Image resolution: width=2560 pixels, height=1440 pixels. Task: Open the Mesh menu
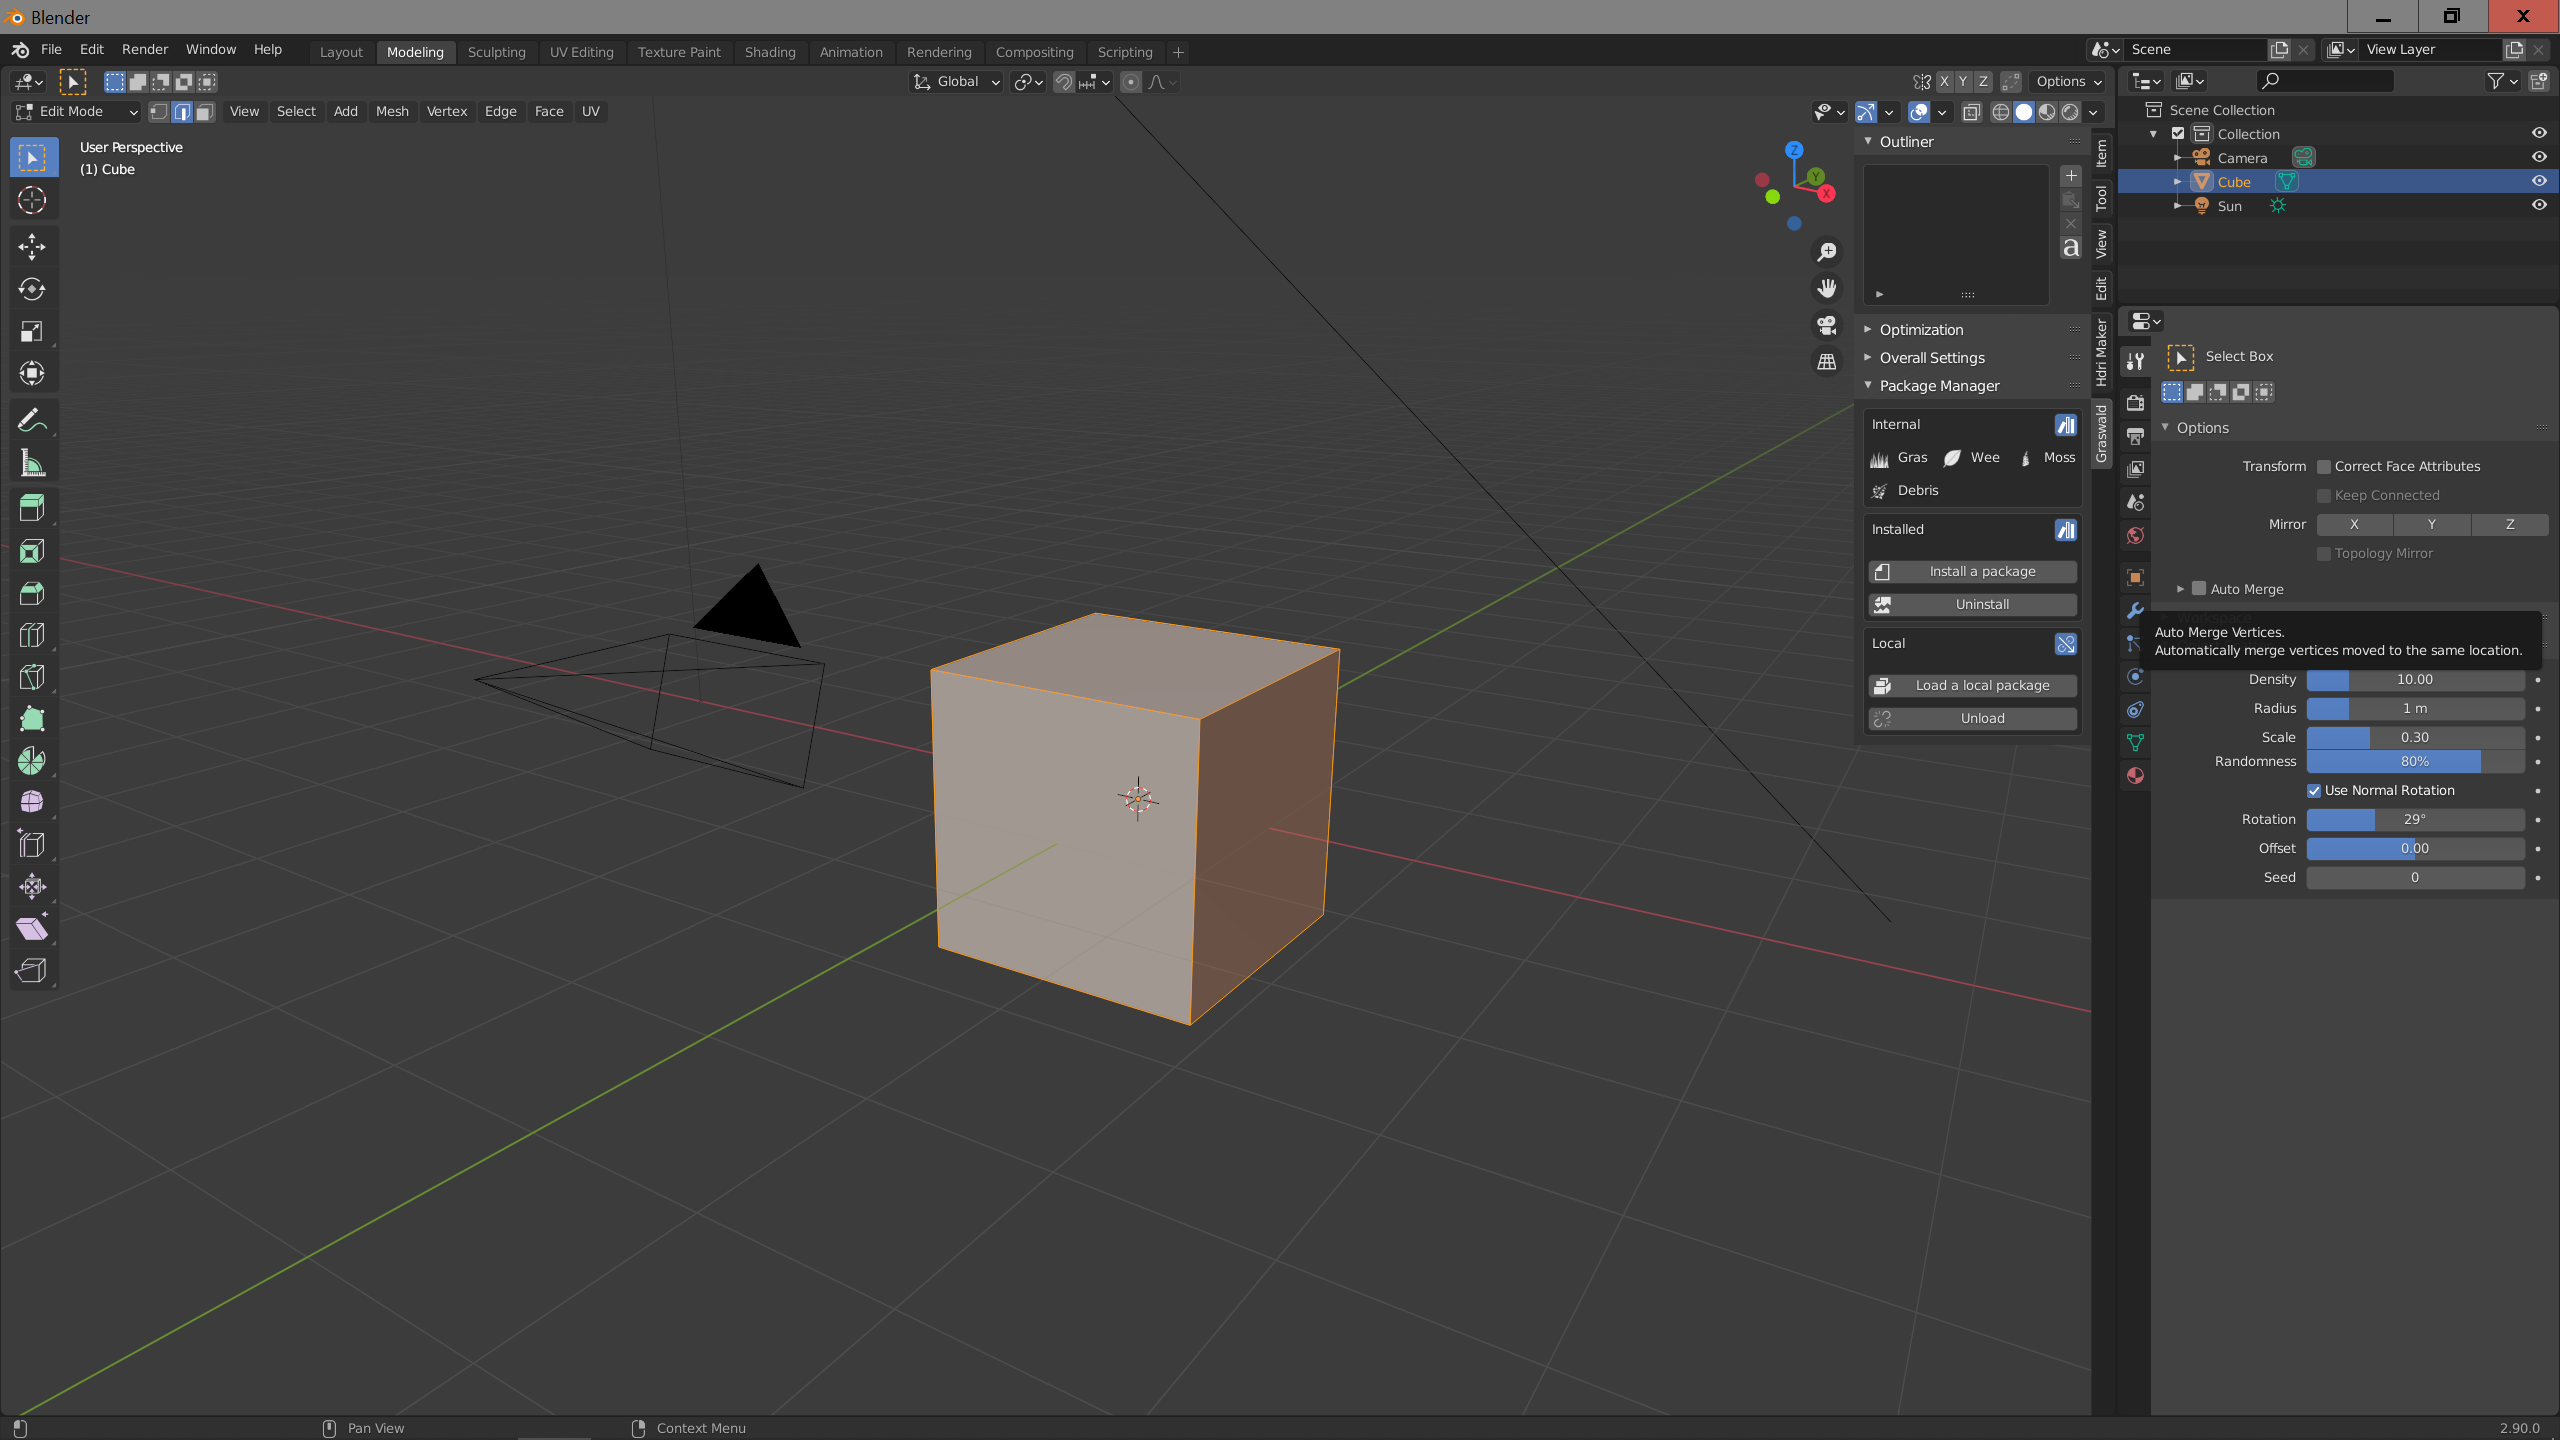pyautogui.click(x=392, y=112)
